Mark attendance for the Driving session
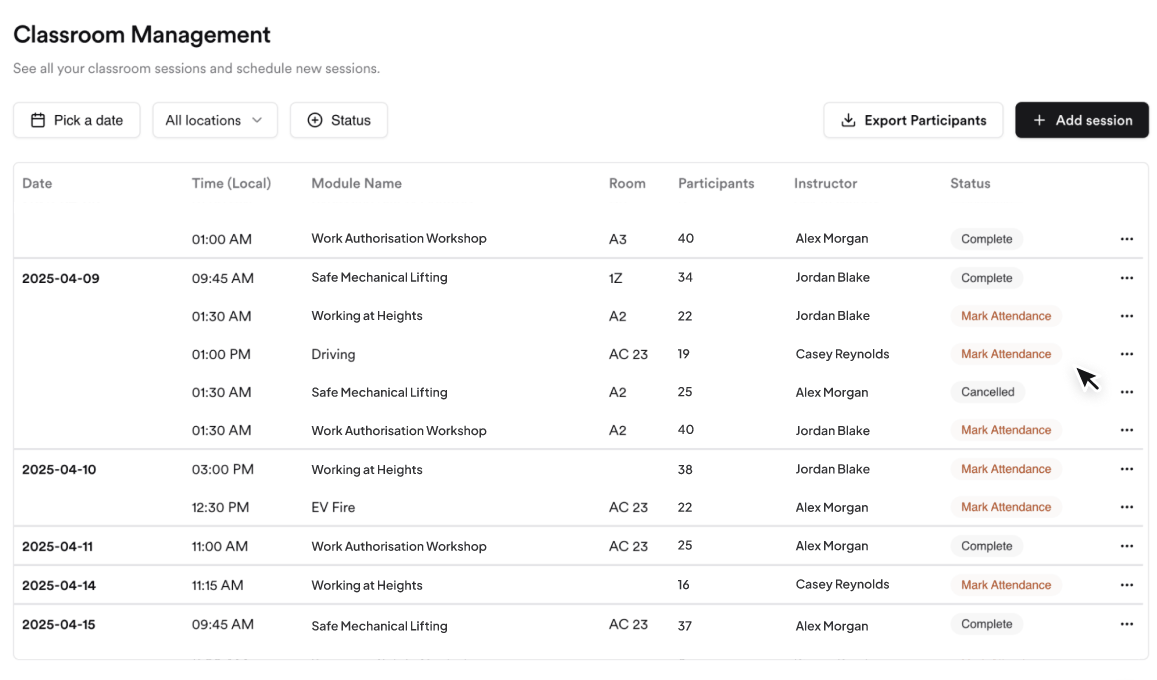 tap(1005, 354)
